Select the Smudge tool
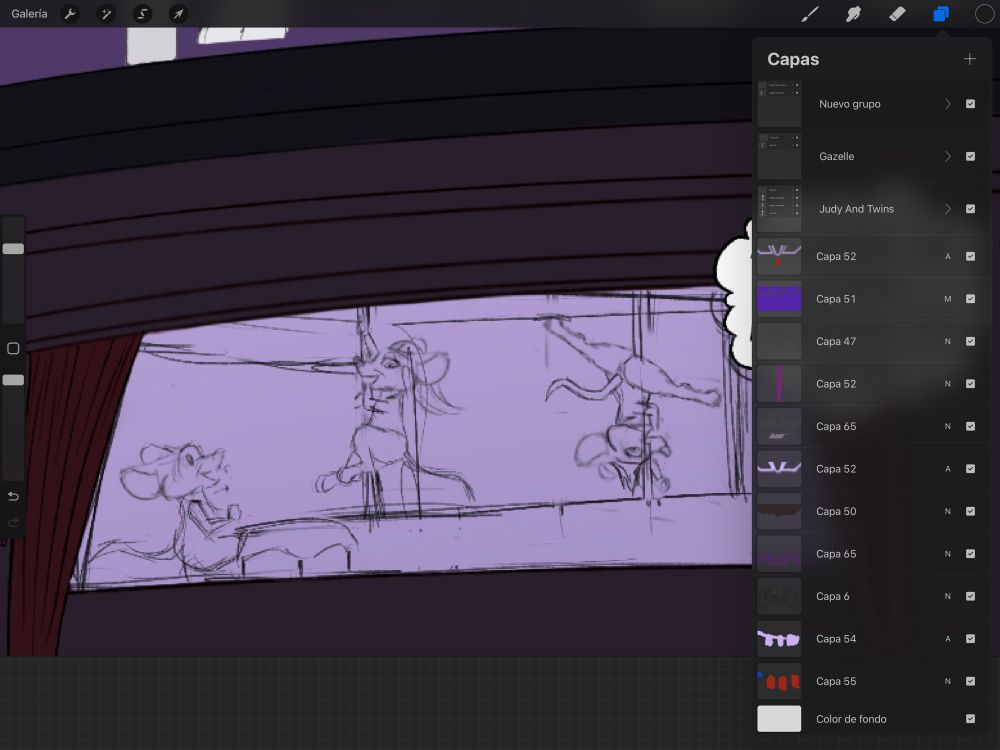Screen dimensions: 1000x750 point(853,14)
